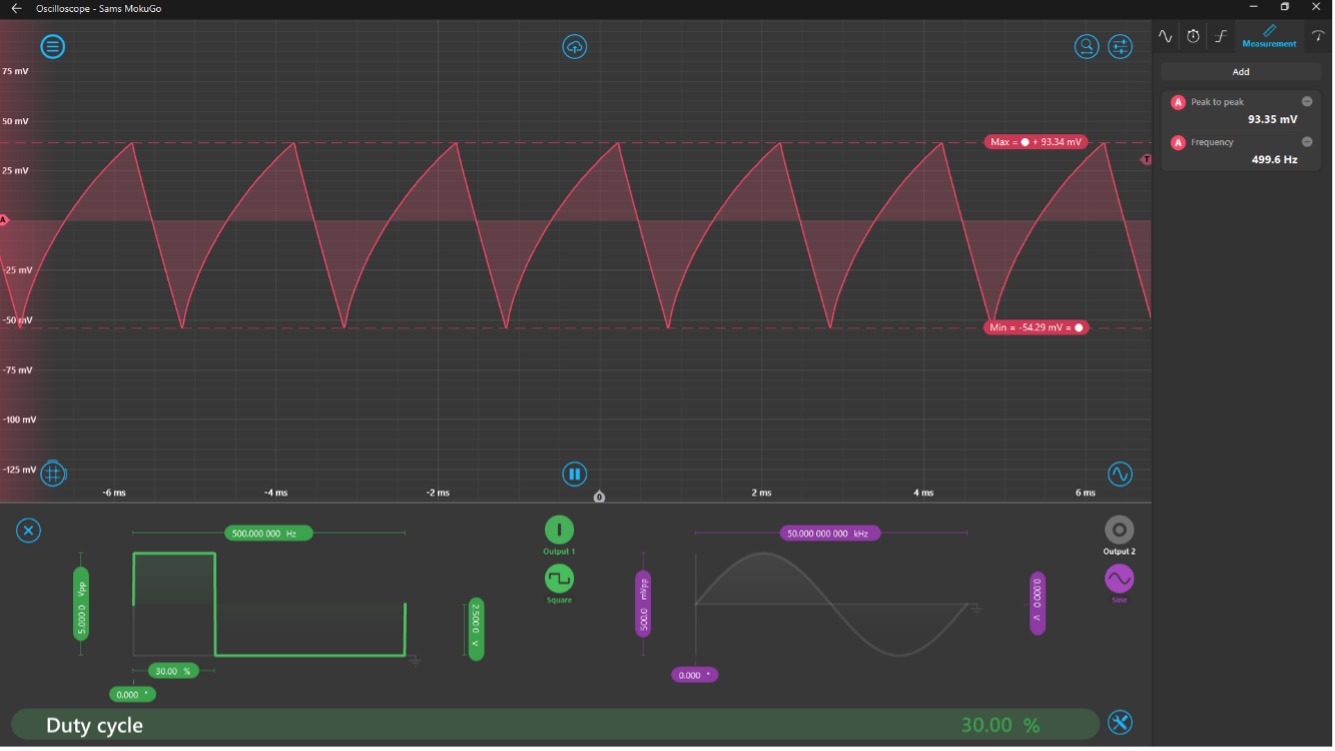The width and height of the screenshot is (1335, 751).
Task: Click the cloud upload share icon
Action: 574,47
